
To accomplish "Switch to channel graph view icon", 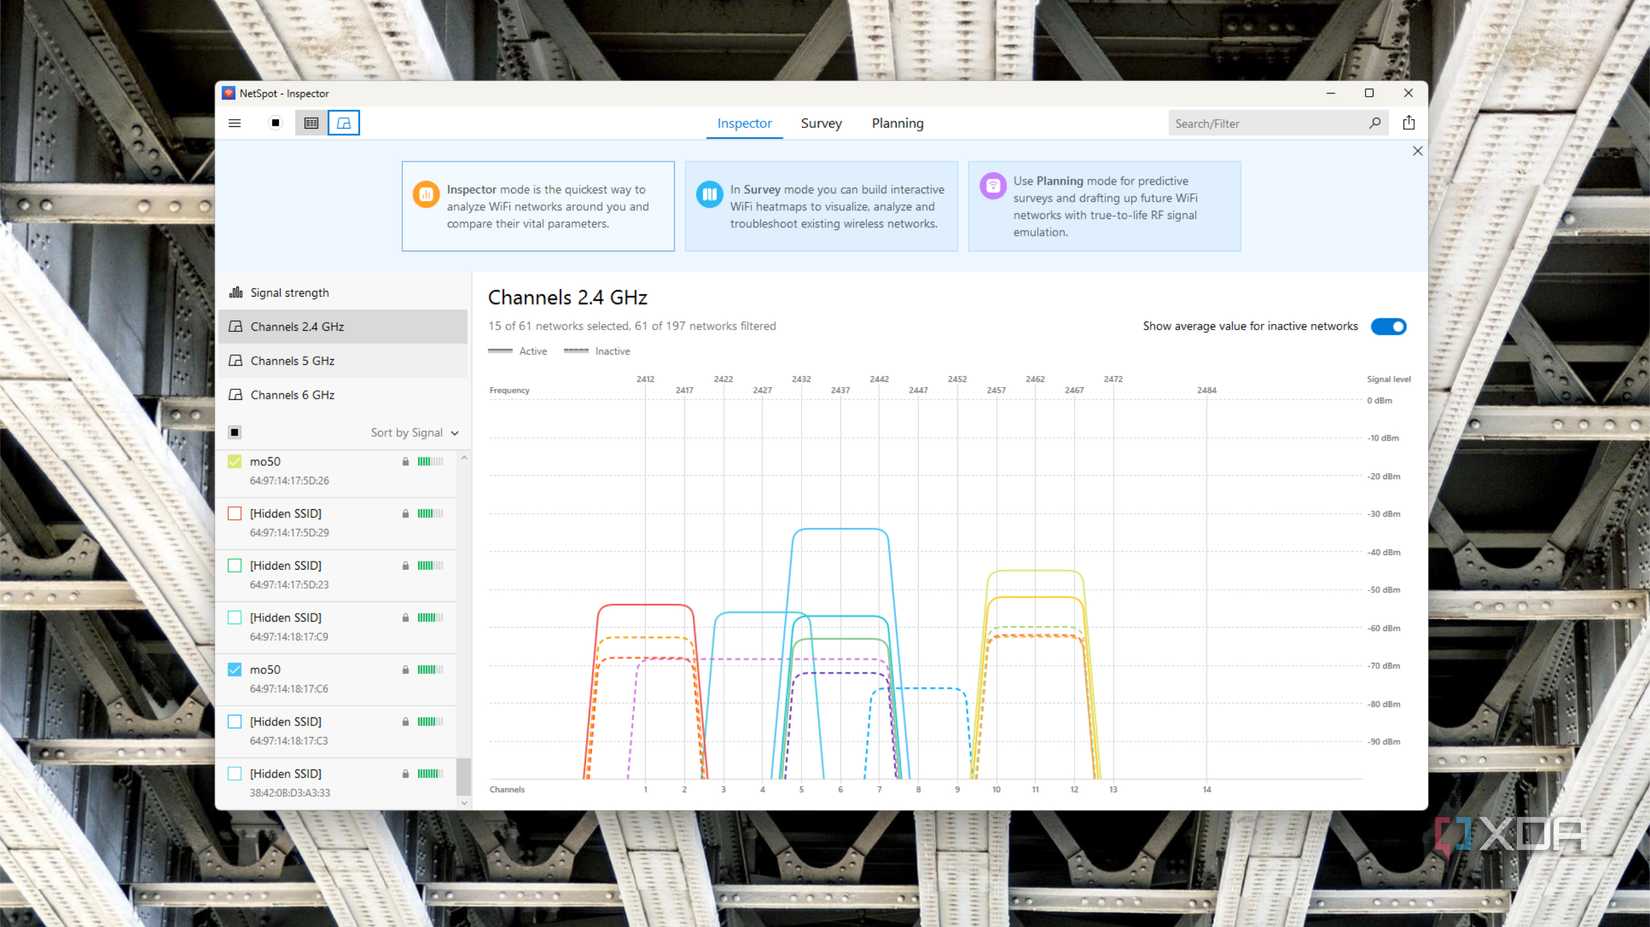I will 343,123.
